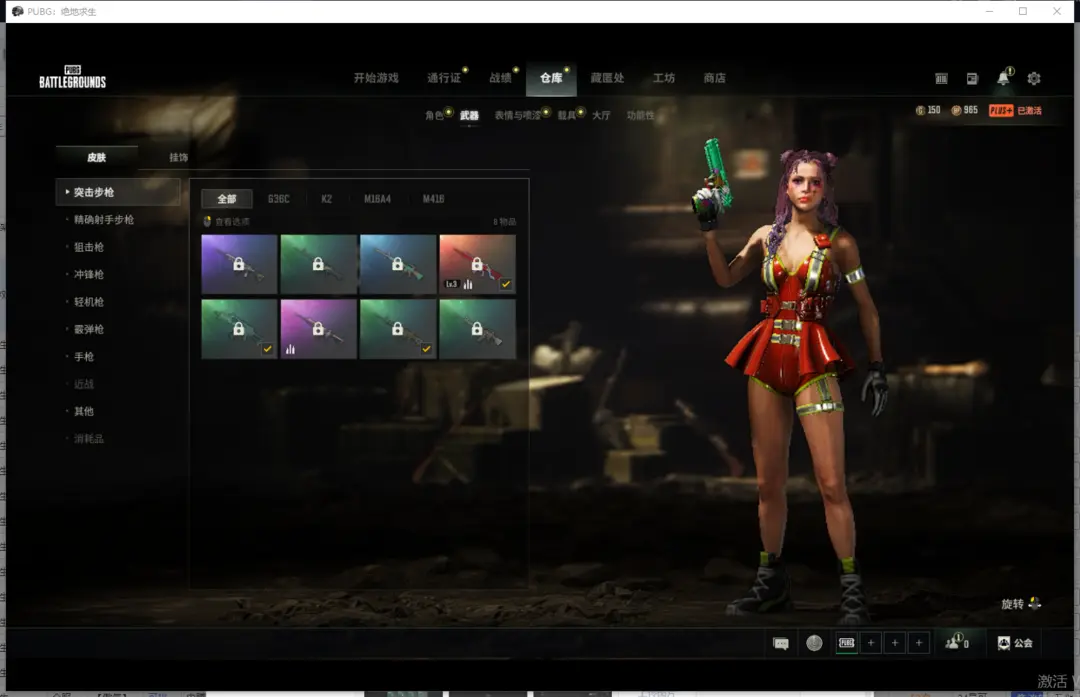
Task: Click the first empty squad slot plus
Action: tap(871, 643)
